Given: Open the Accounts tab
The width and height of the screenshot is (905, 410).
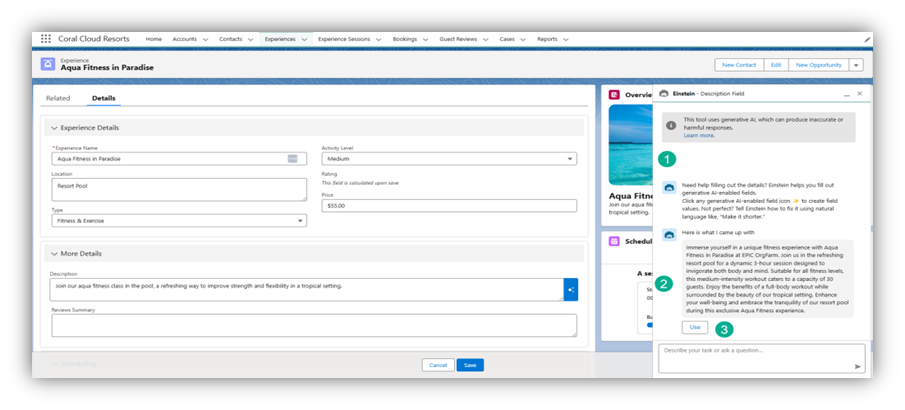Looking at the screenshot, I should point(184,39).
